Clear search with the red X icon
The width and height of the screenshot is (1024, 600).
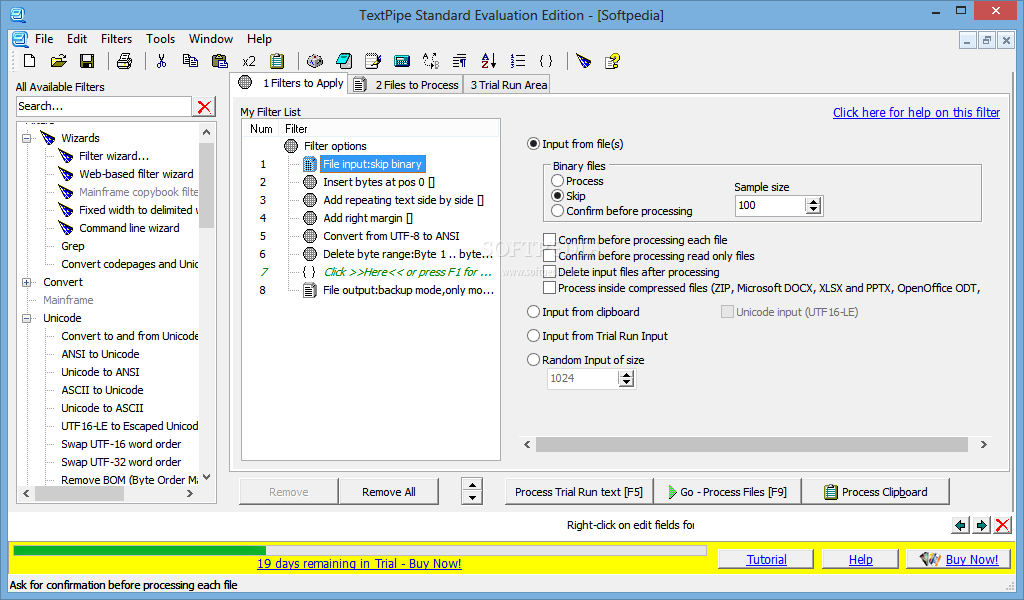pyautogui.click(x=204, y=106)
